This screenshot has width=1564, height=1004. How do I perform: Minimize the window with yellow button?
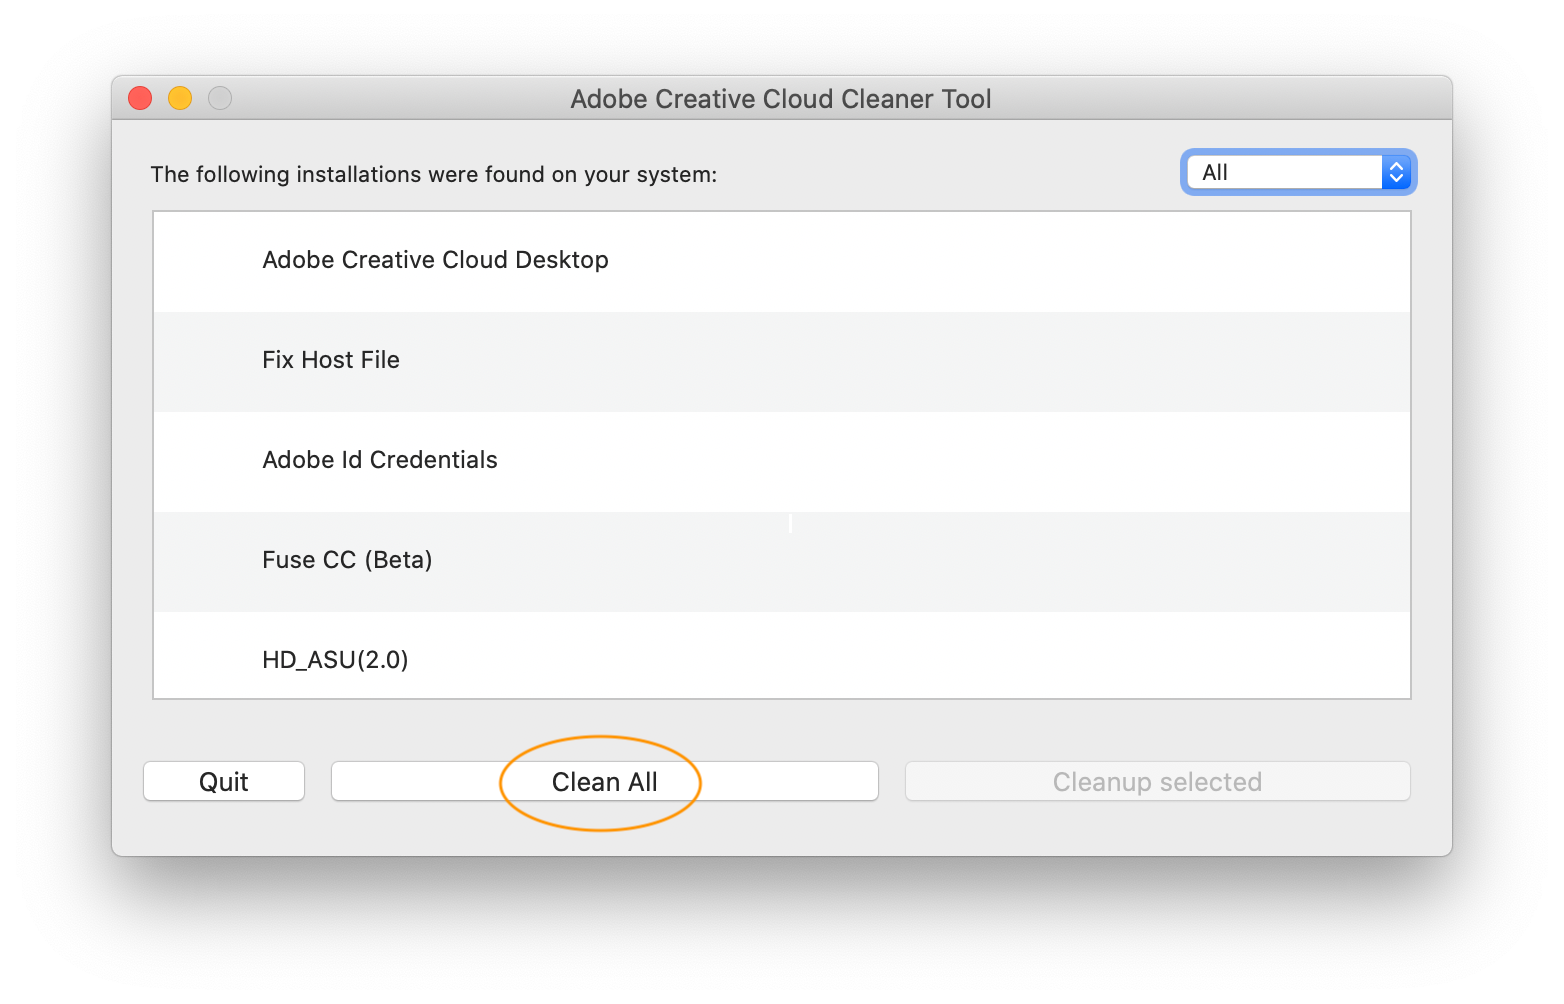coord(180,98)
